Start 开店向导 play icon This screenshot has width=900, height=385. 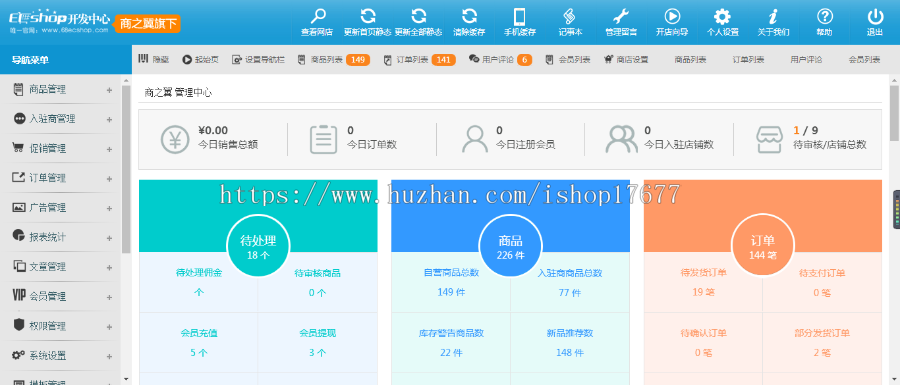(x=672, y=15)
